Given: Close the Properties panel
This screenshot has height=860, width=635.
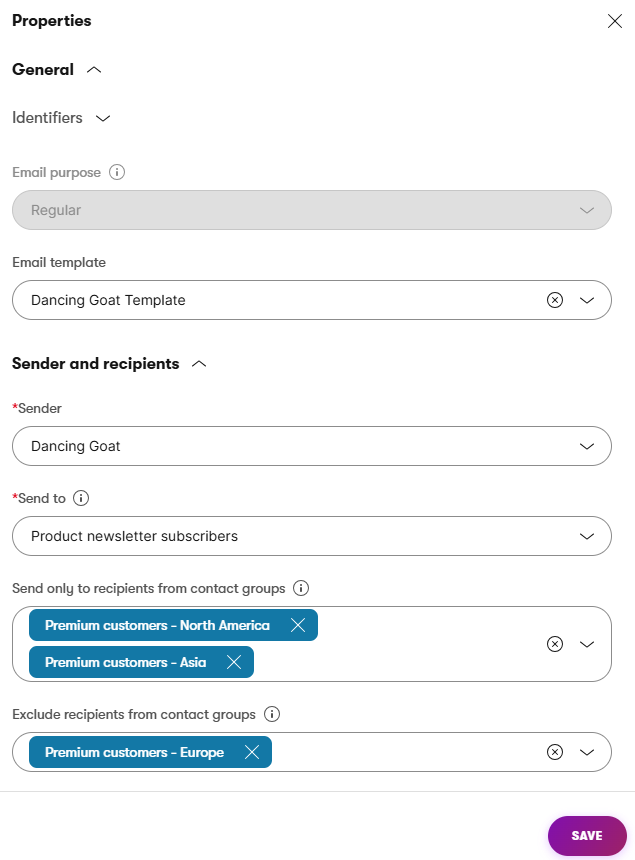Looking at the screenshot, I should [x=615, y=21].
